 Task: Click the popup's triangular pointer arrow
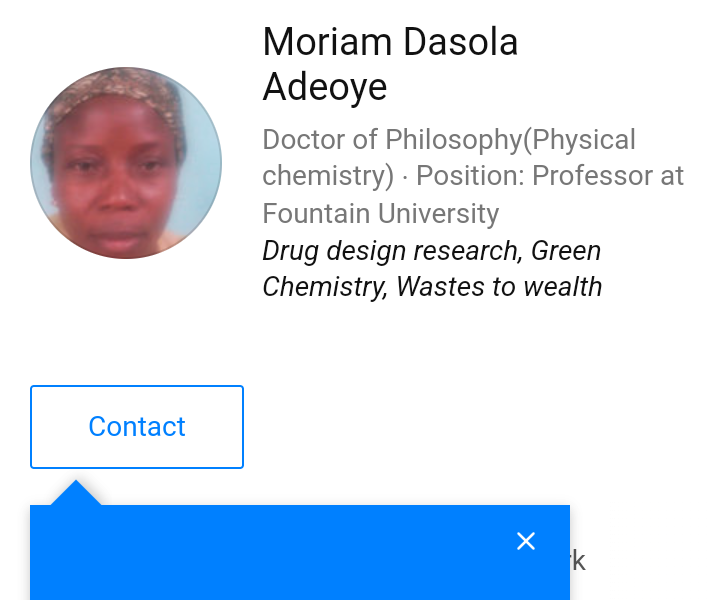(76, 494)
